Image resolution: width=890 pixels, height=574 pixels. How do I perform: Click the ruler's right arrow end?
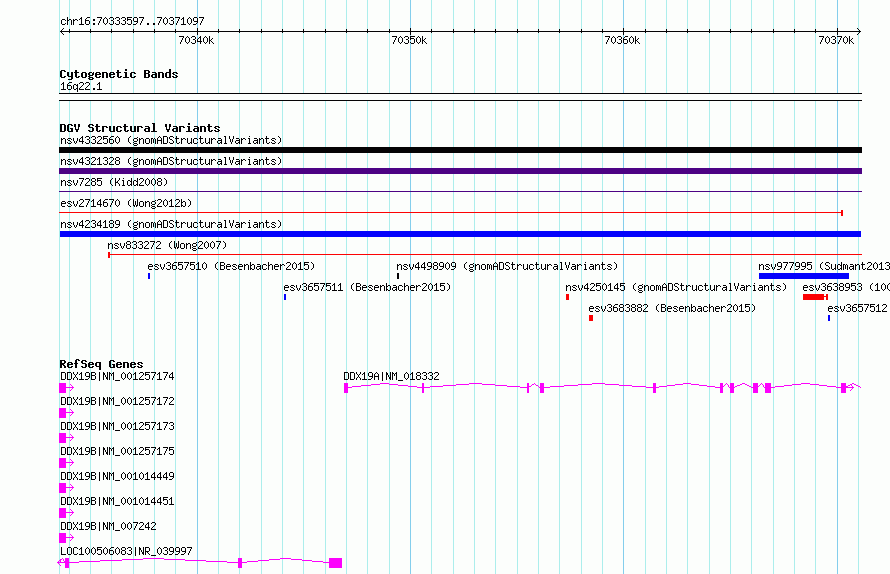pyautogui.click(x=859, y=32)
